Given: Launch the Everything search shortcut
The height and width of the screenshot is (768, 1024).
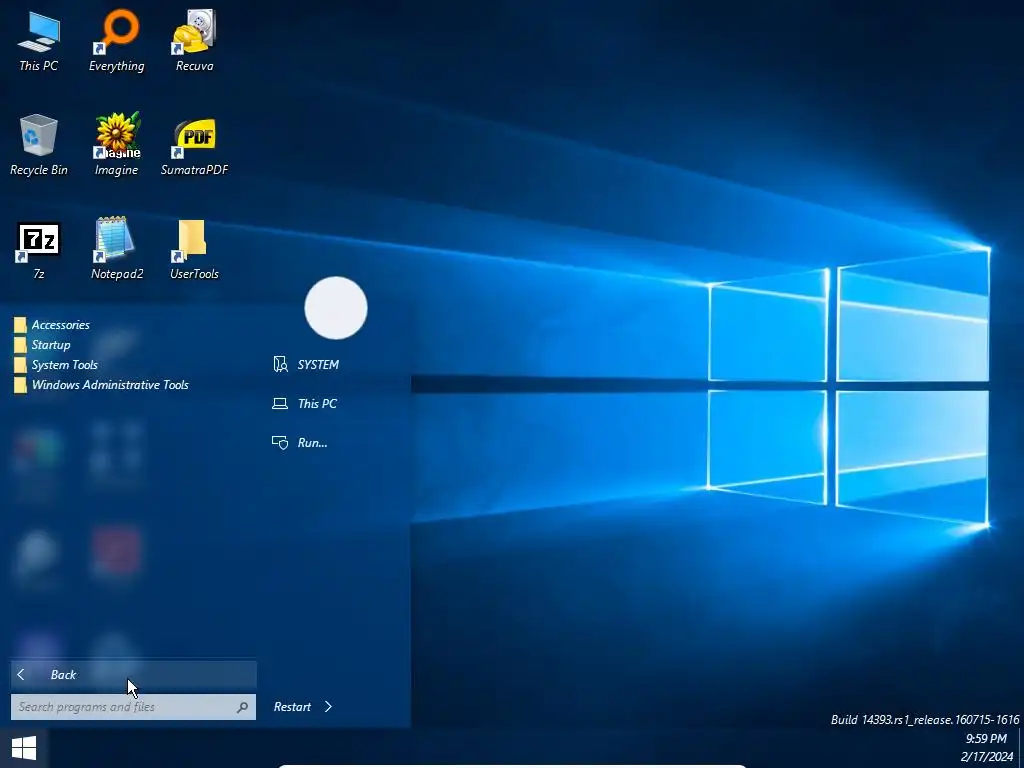Looking at the screenshot, I should (116, 40).
